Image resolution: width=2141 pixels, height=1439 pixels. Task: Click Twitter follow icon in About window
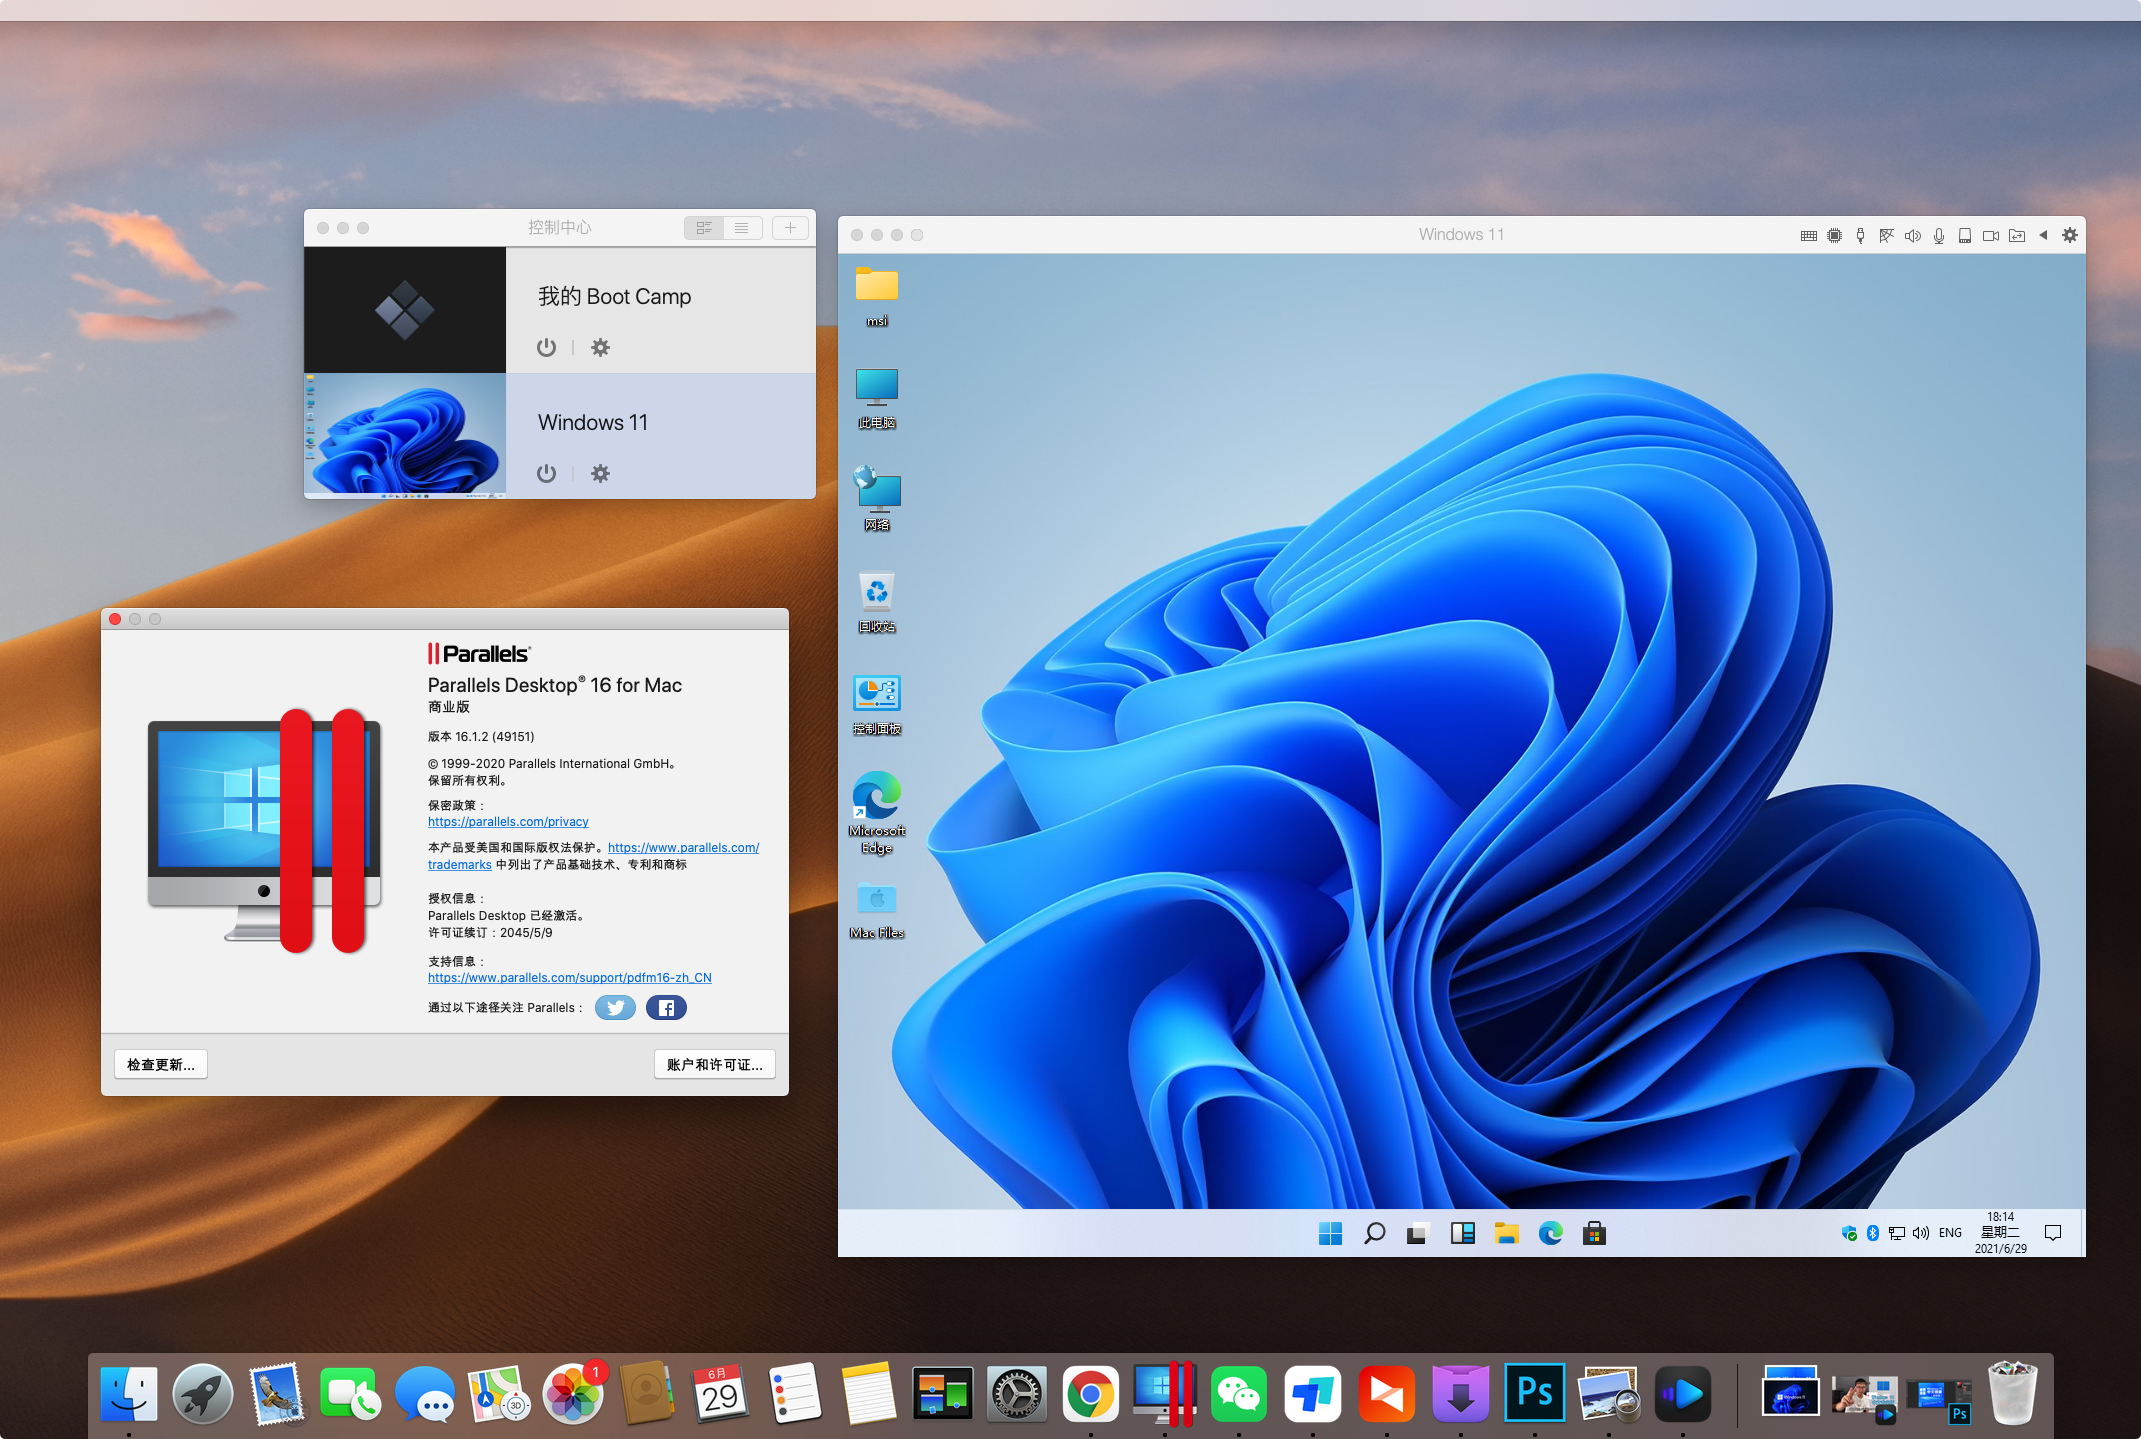point(615,1008)
